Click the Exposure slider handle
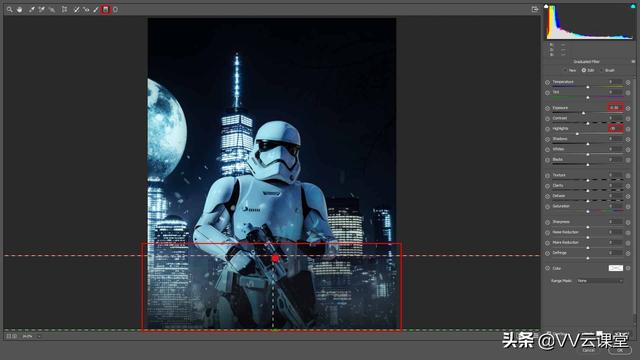The width and height of the screenshot is (640, 360). 583,113
